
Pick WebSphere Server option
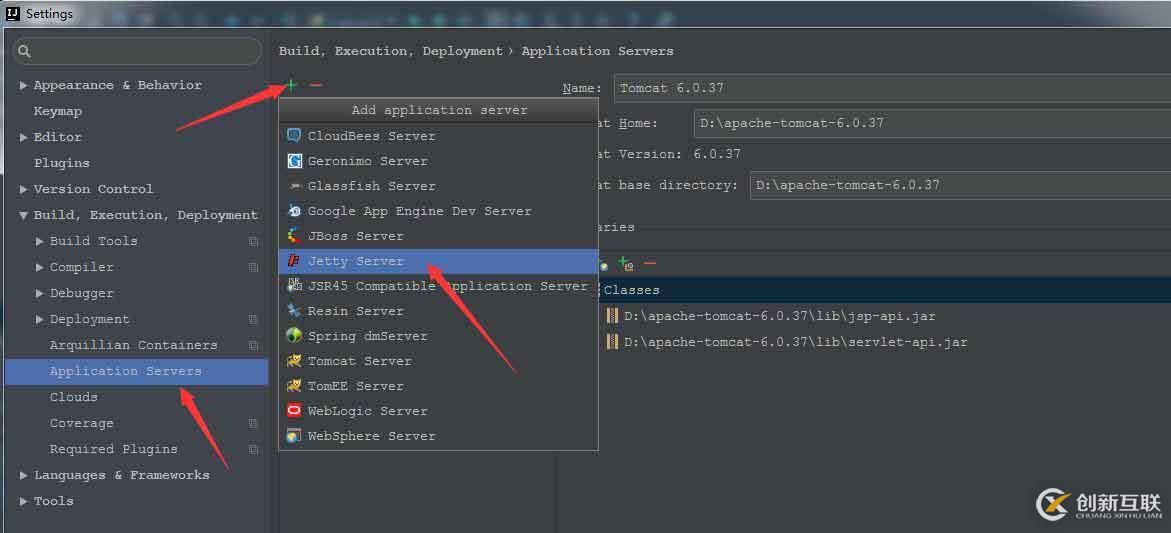[x=438, y=436]
